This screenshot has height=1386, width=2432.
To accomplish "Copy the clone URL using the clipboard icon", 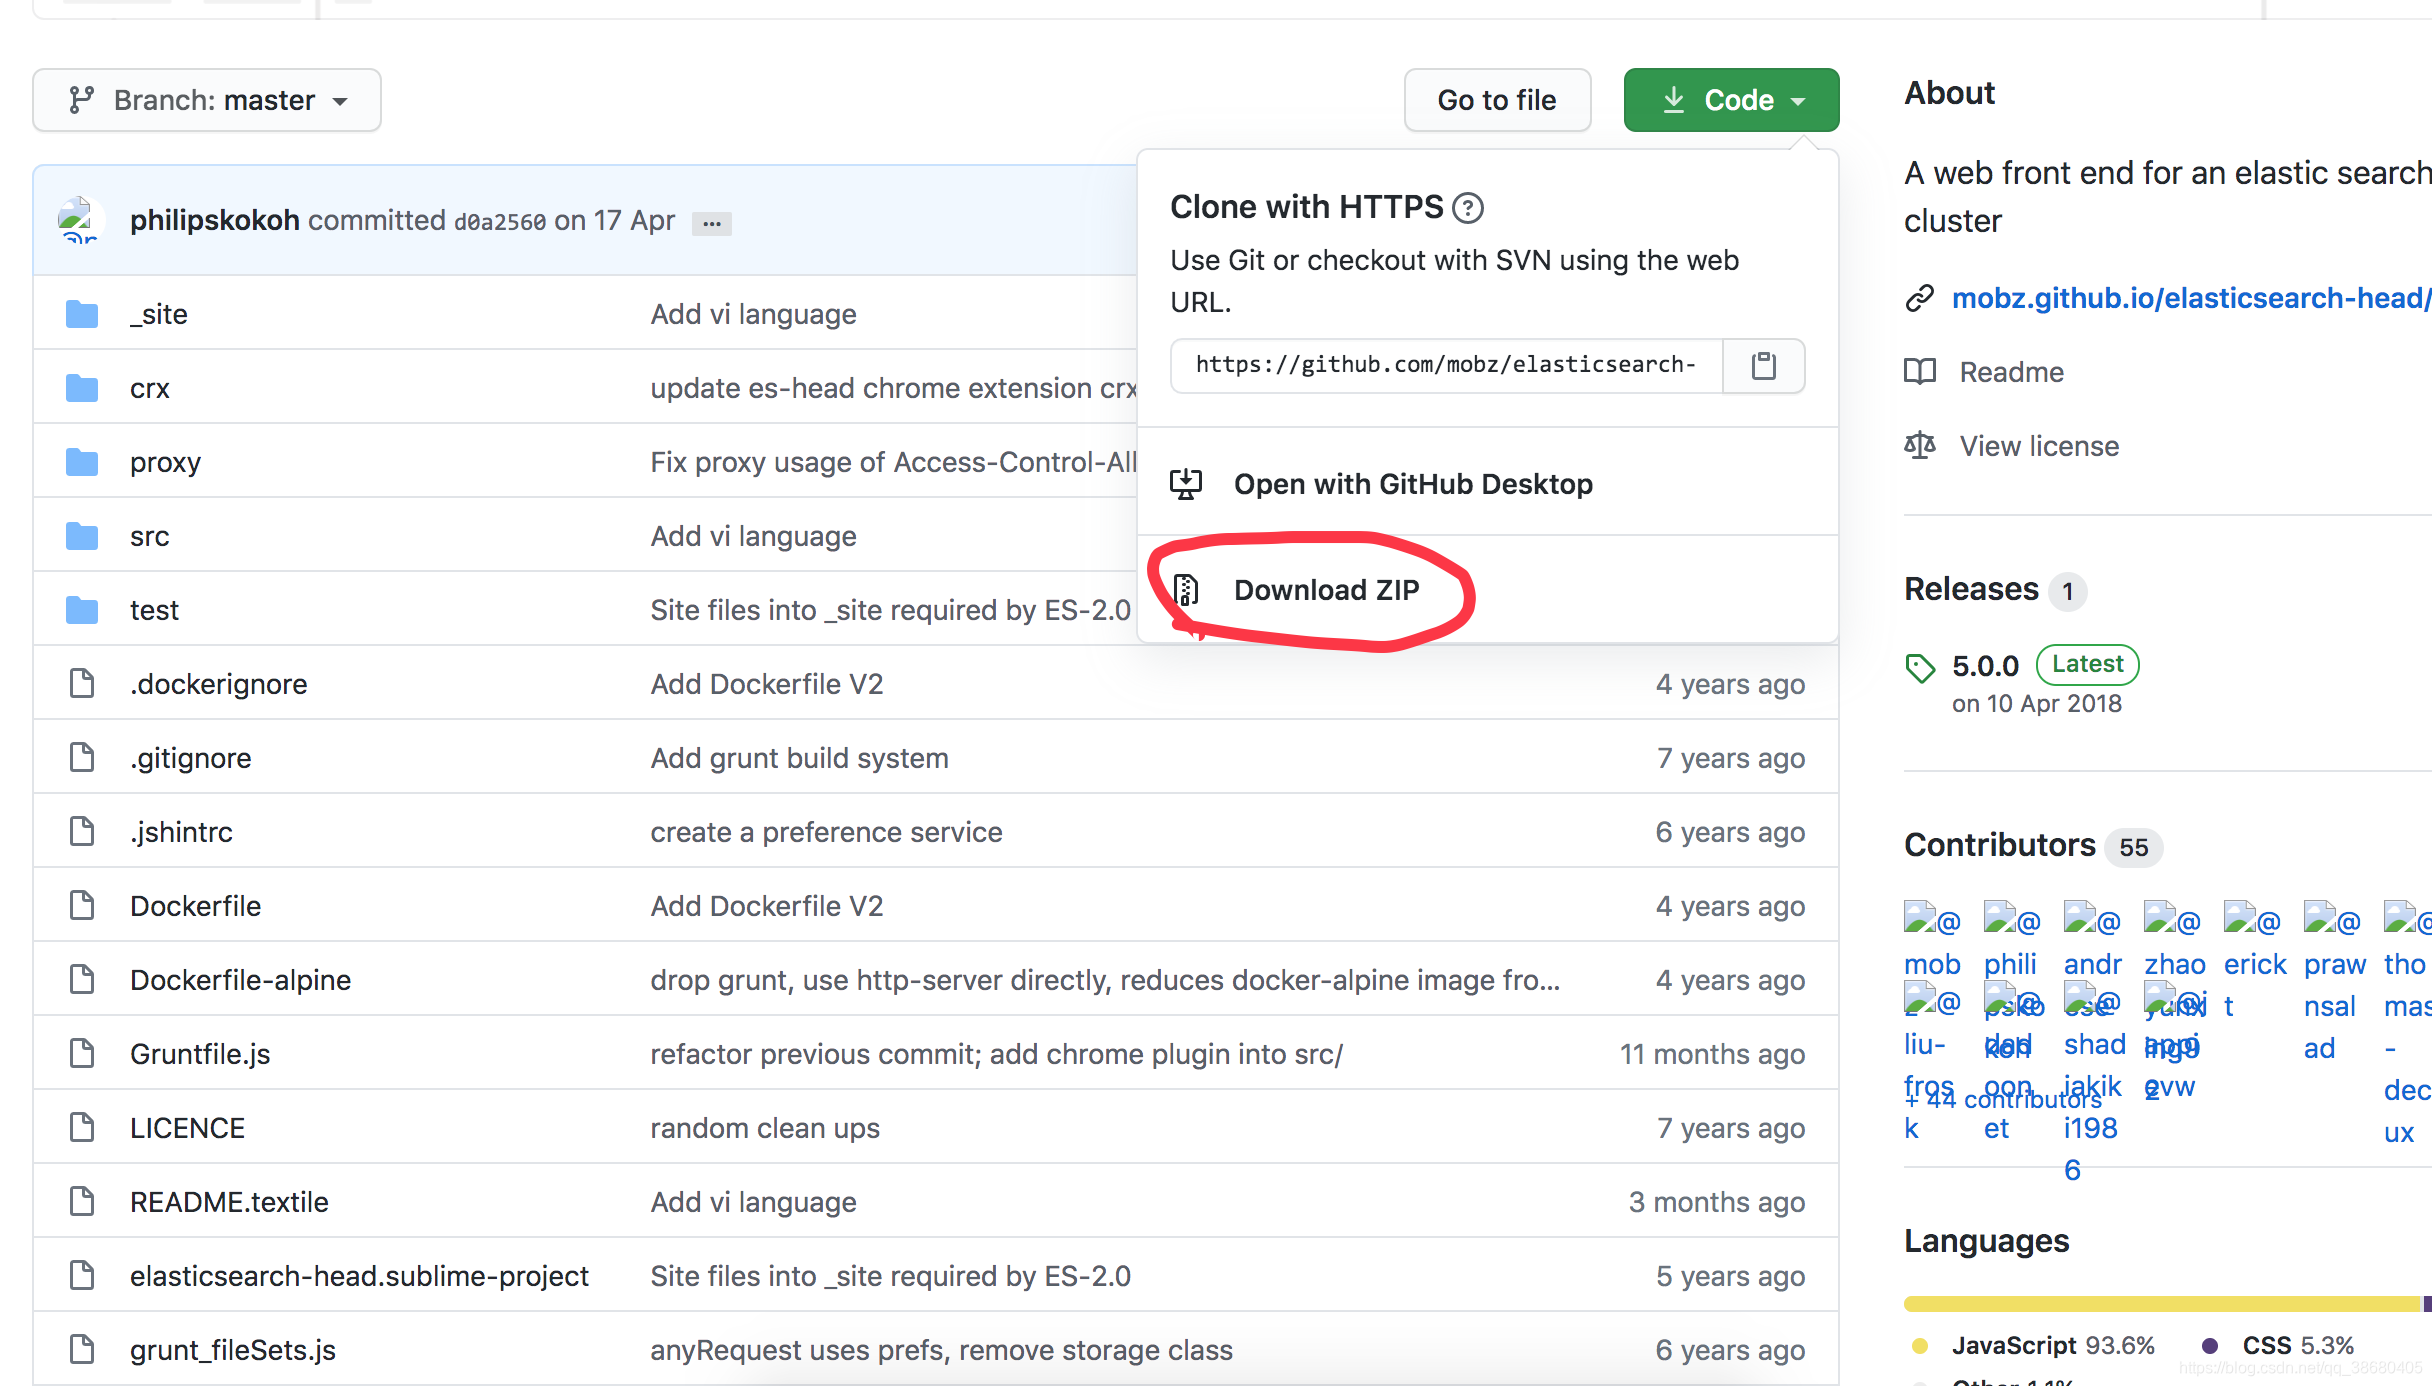I will point(1763,365).
